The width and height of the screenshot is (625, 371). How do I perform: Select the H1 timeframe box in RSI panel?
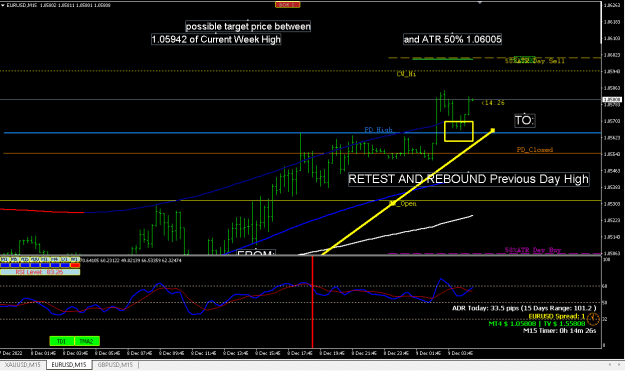tap(45, 259)
